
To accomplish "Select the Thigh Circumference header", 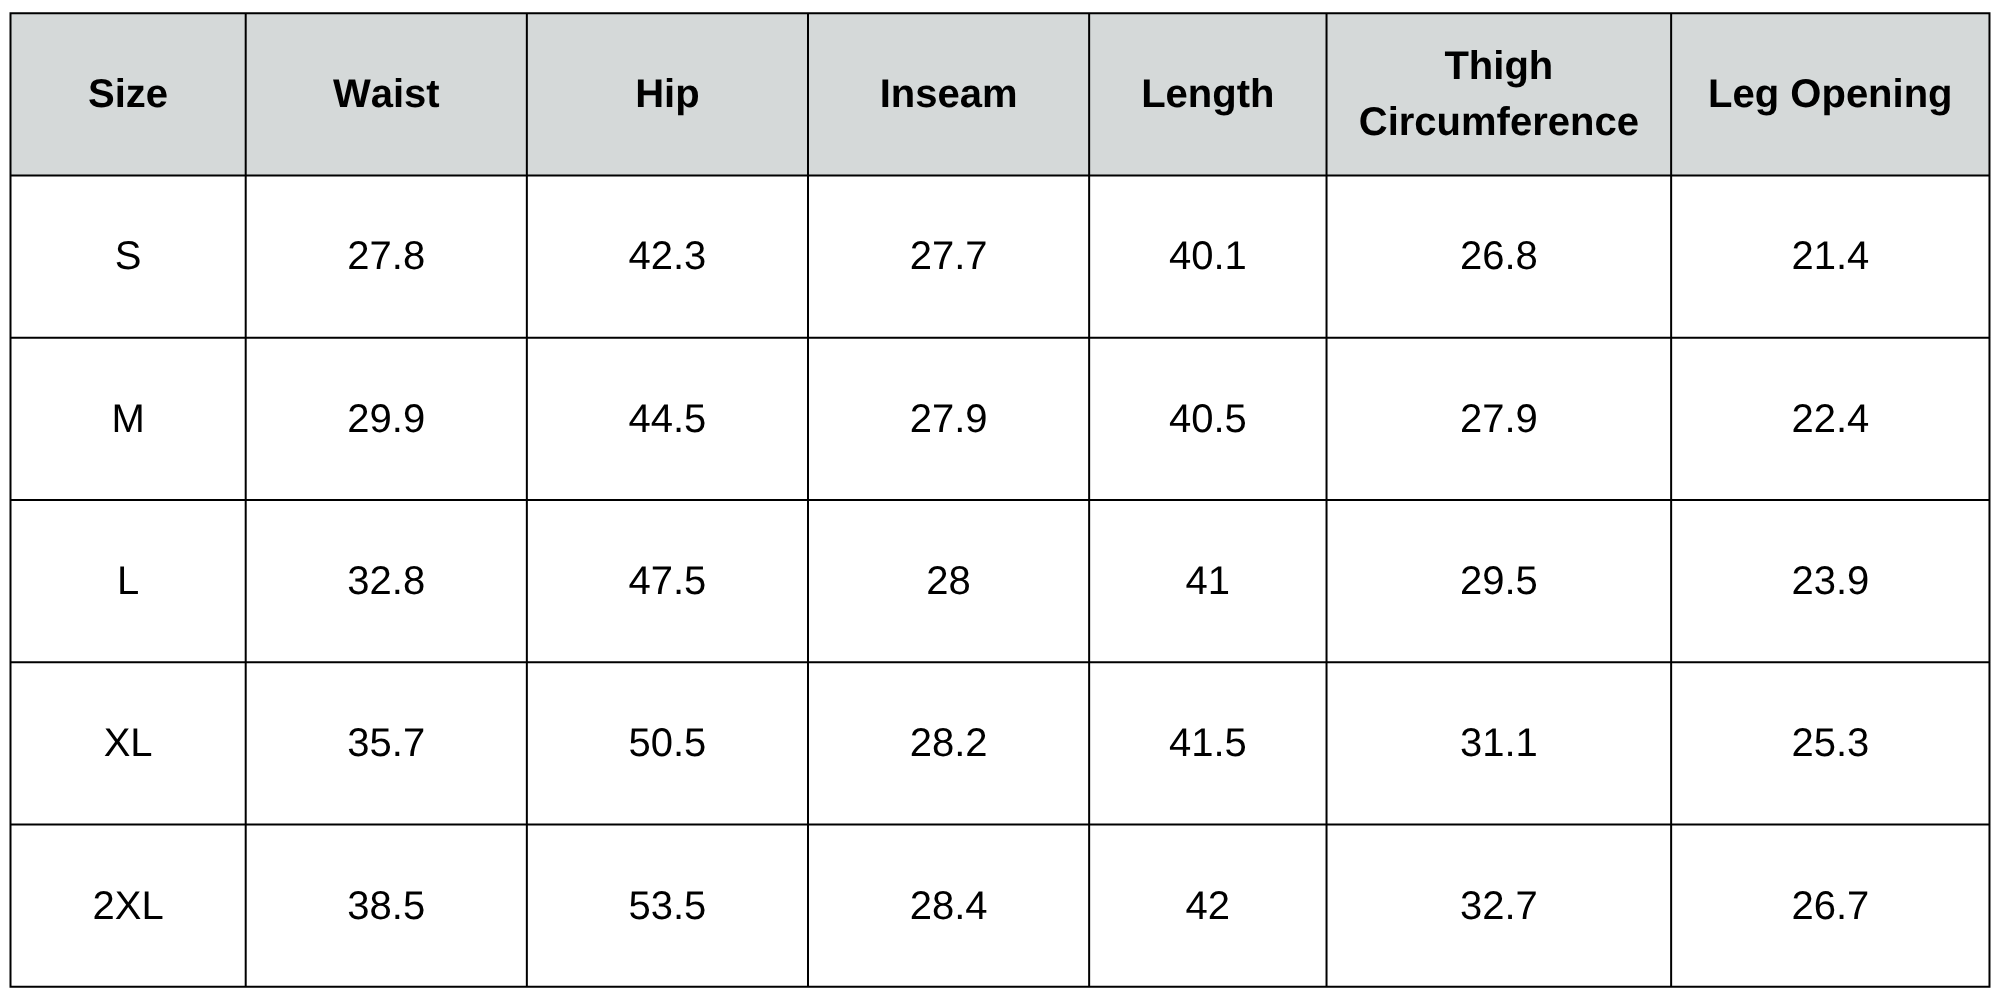I will click(x=1498, y=94).
